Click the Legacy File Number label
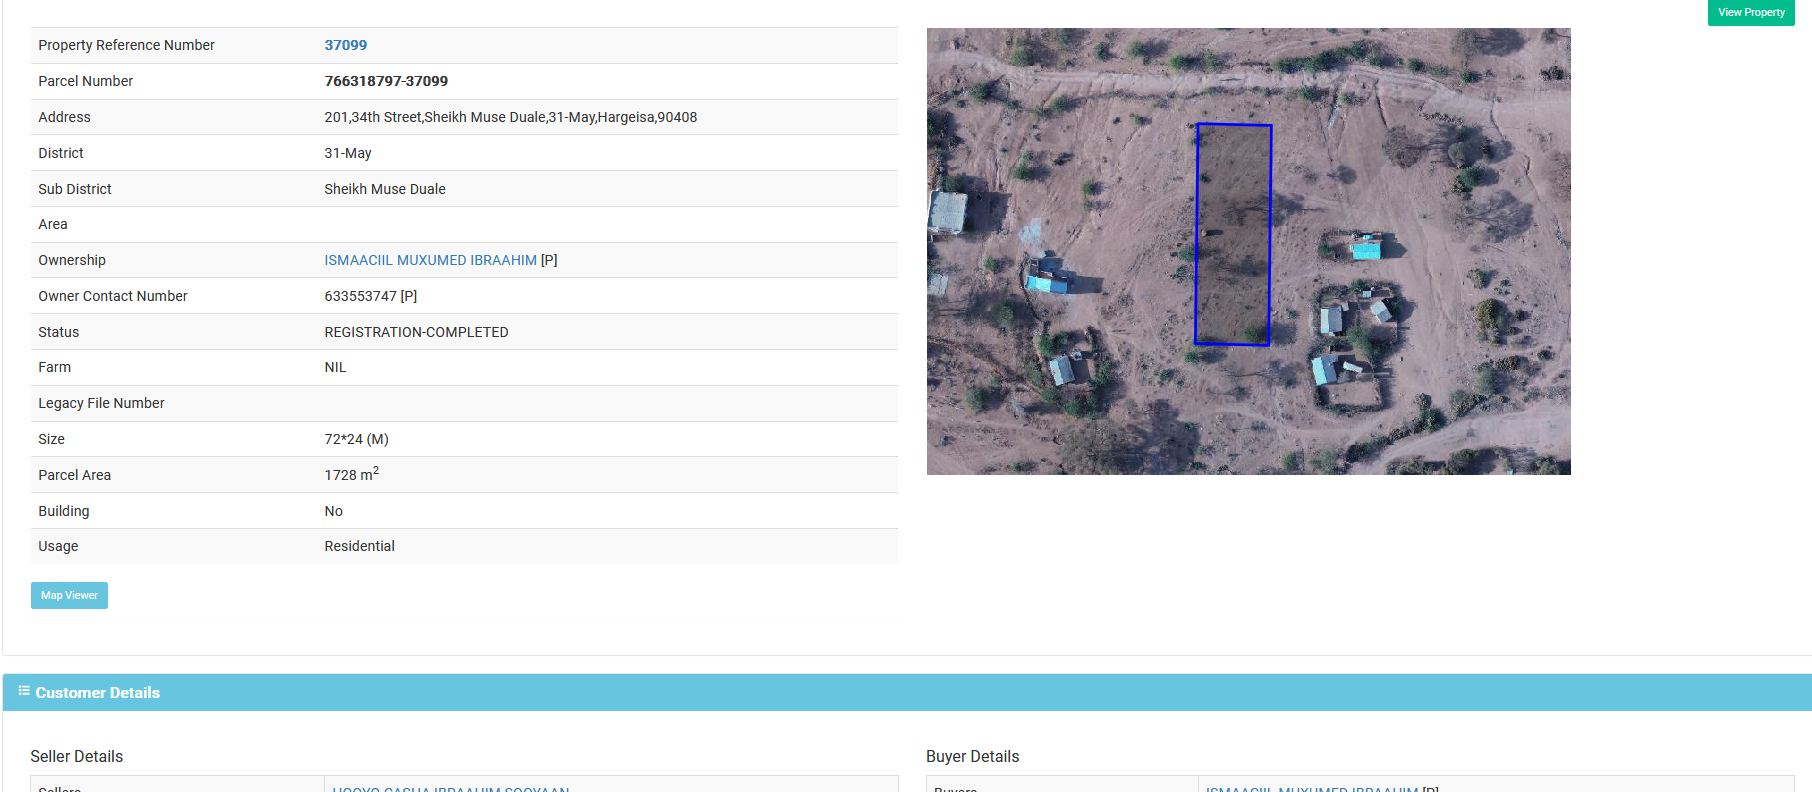The image size is (1812, 792). [101, 403]
